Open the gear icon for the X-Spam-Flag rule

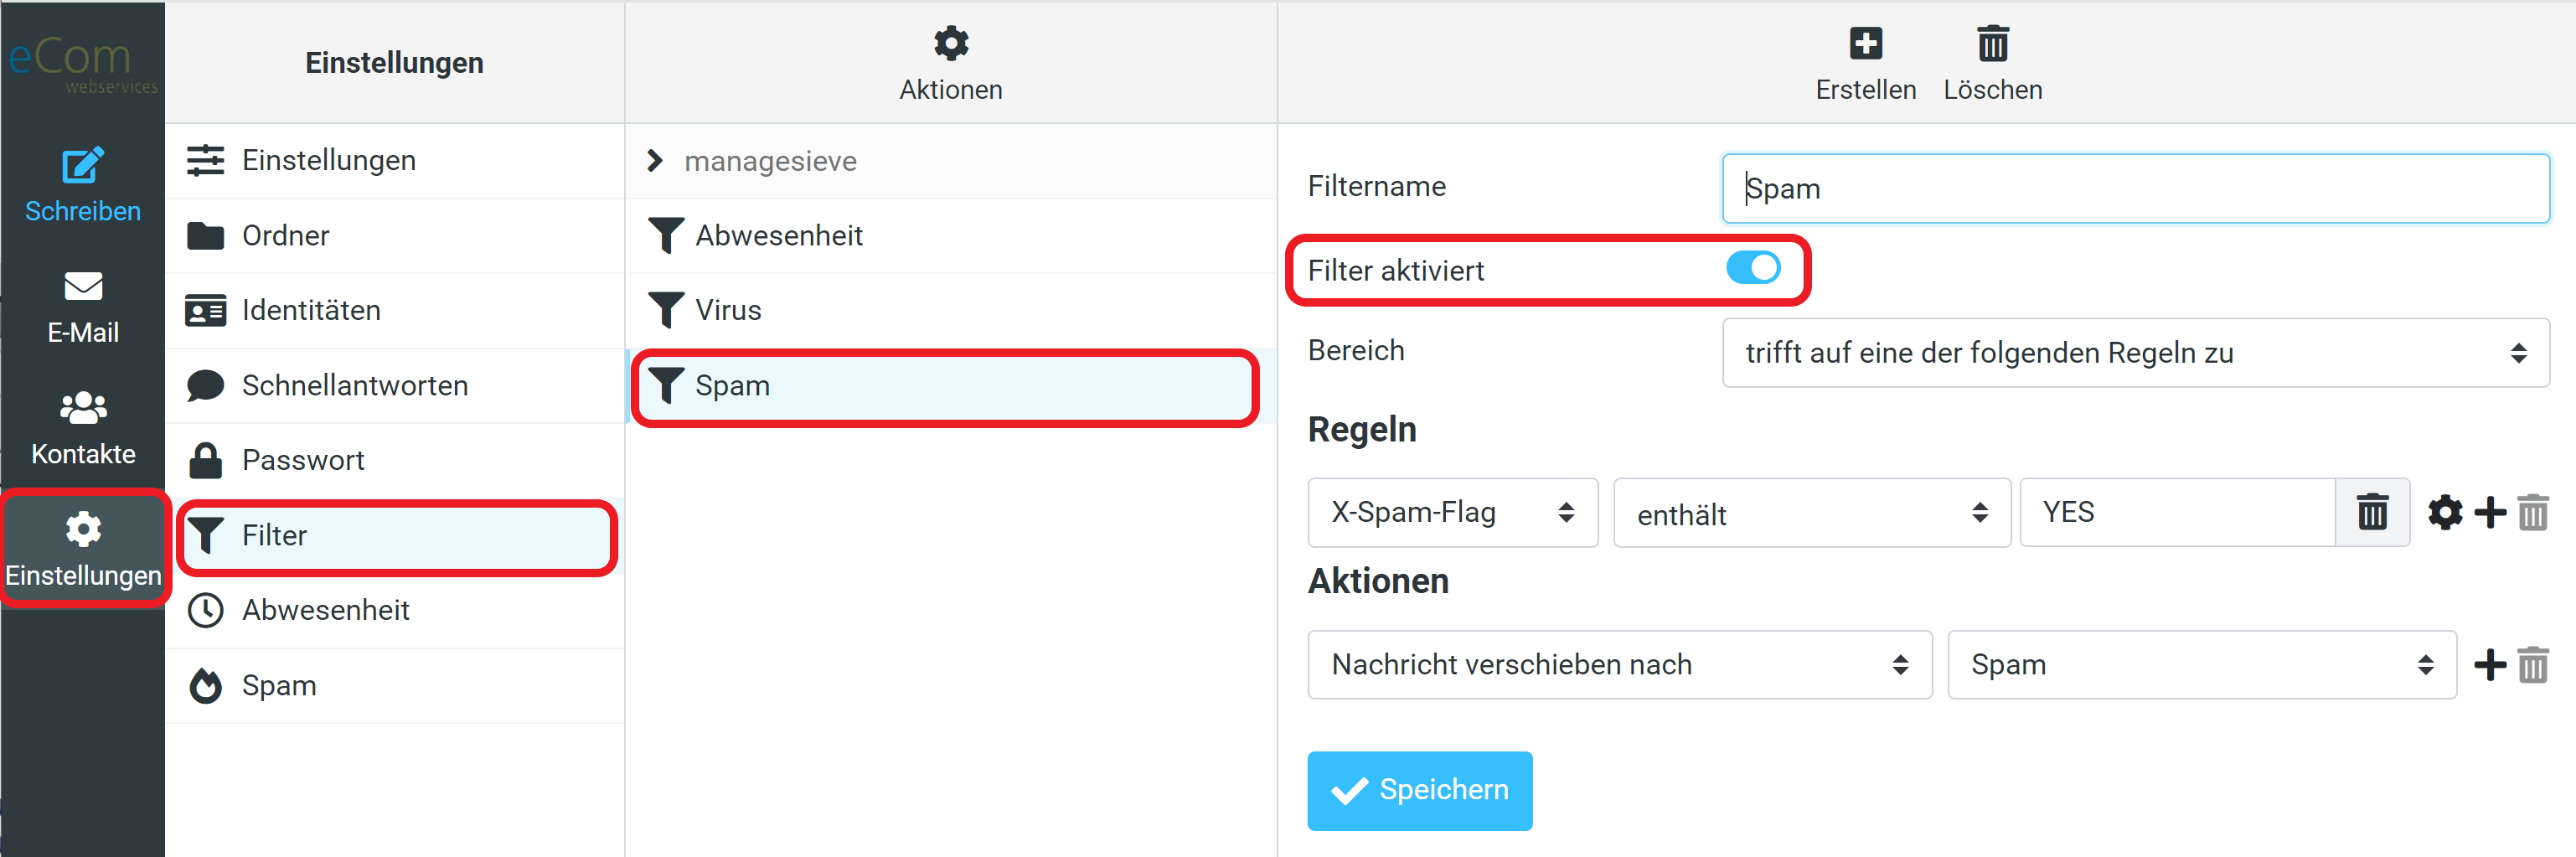click(2445, 512)
